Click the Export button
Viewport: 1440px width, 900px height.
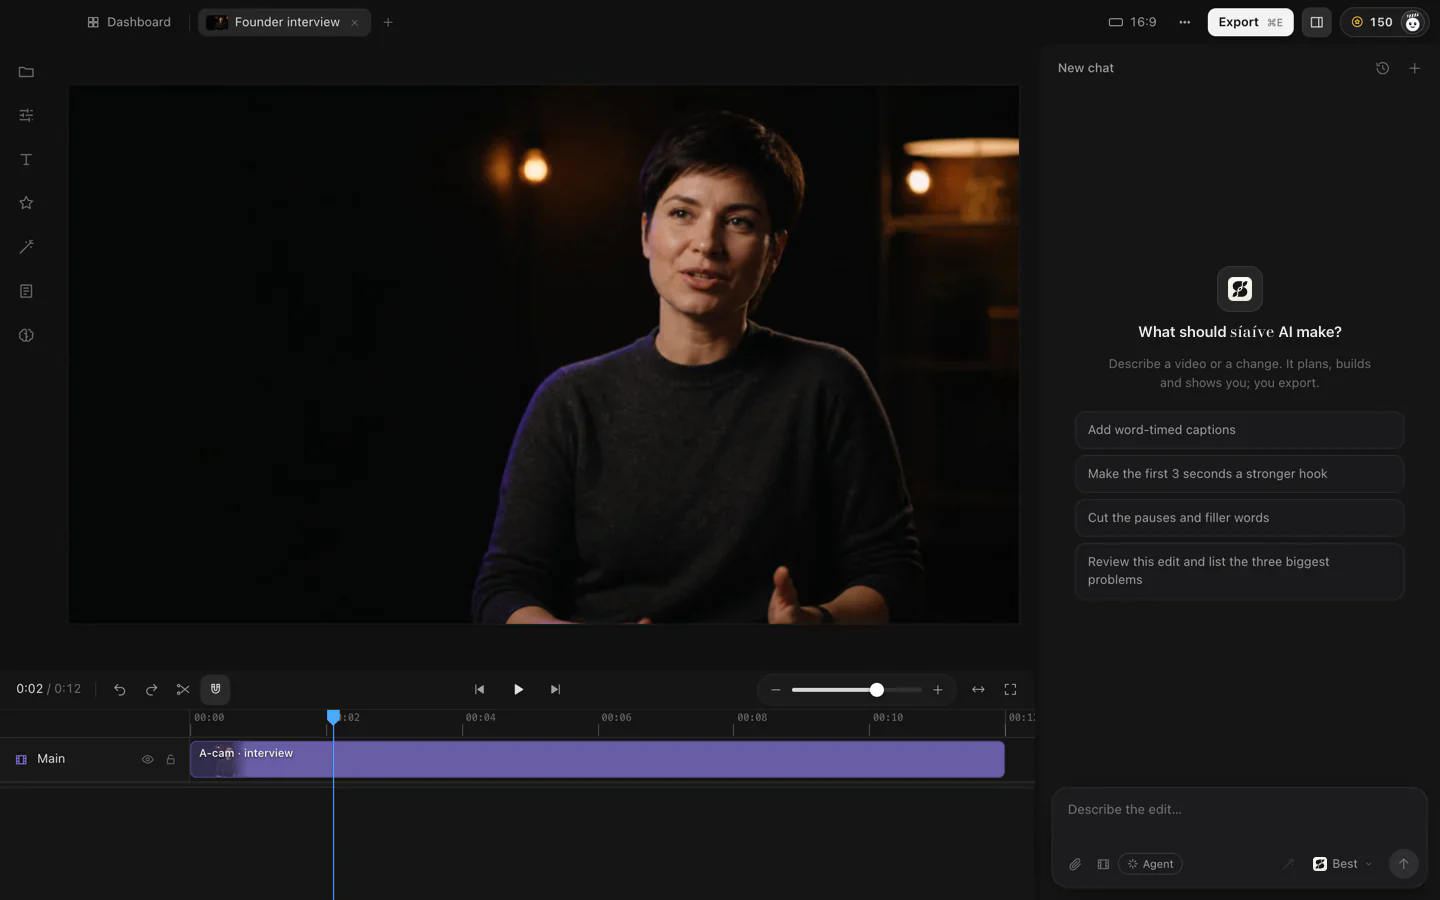point(1250,22)
